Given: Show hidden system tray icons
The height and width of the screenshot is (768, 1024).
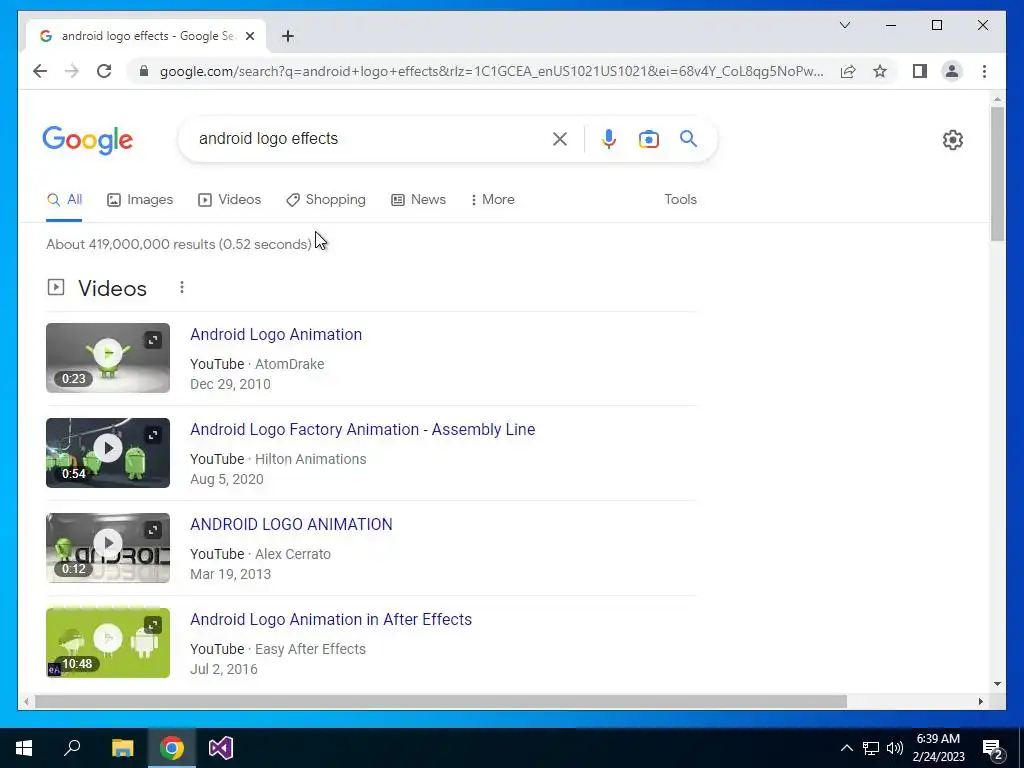Looking at the screenshot, I should coord(846,748).
